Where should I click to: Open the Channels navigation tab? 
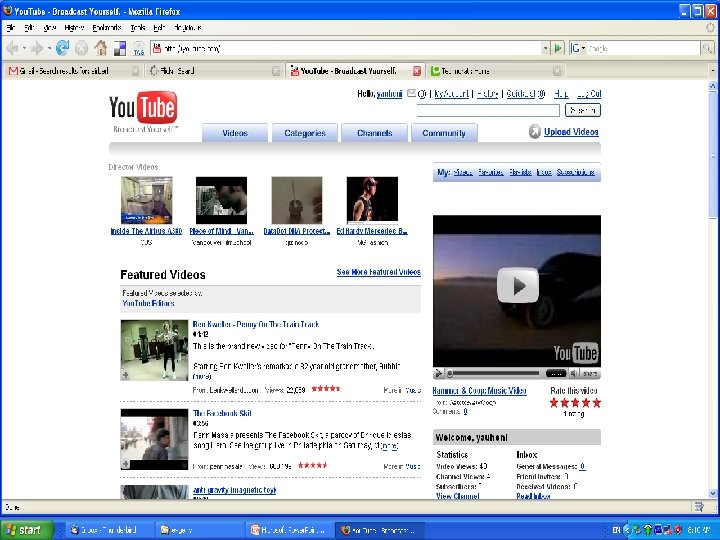coord(374,133)
